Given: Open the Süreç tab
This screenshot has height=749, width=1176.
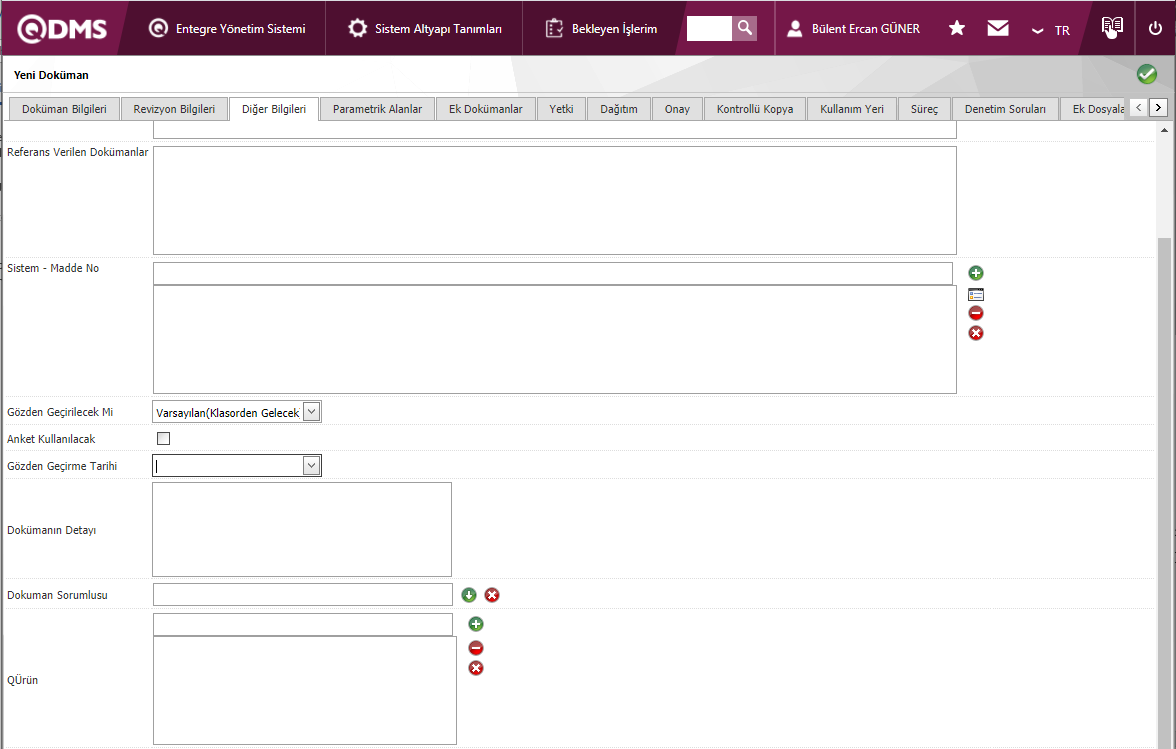Looking at the screenshot, I should (924, 109).
